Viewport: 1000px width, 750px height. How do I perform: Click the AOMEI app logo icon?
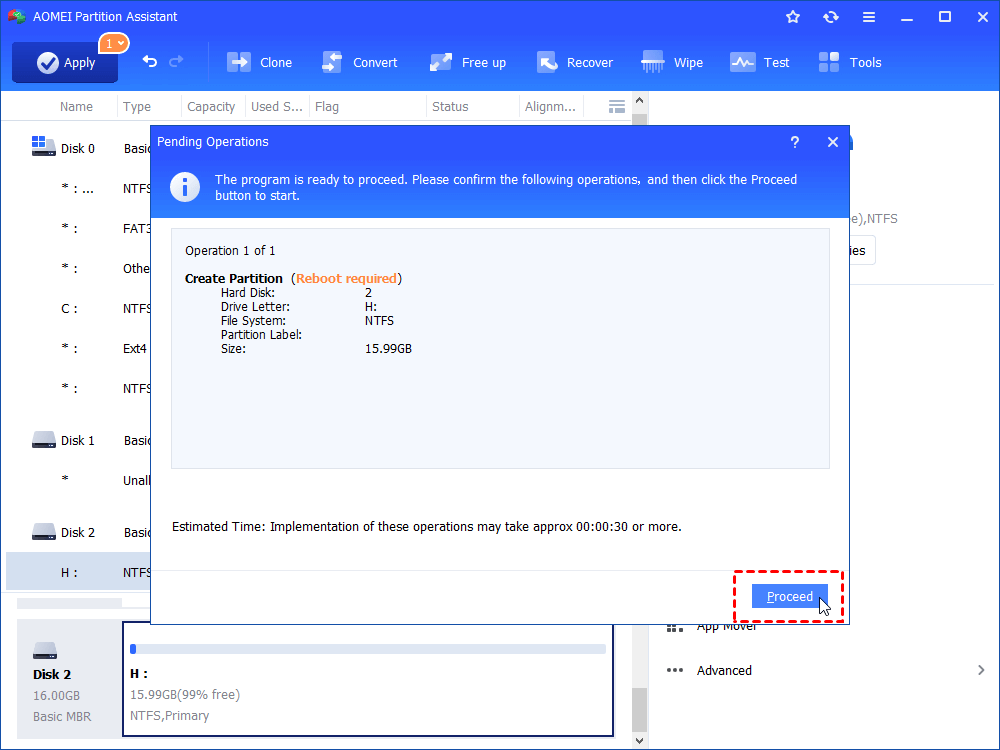coord(17,17)
